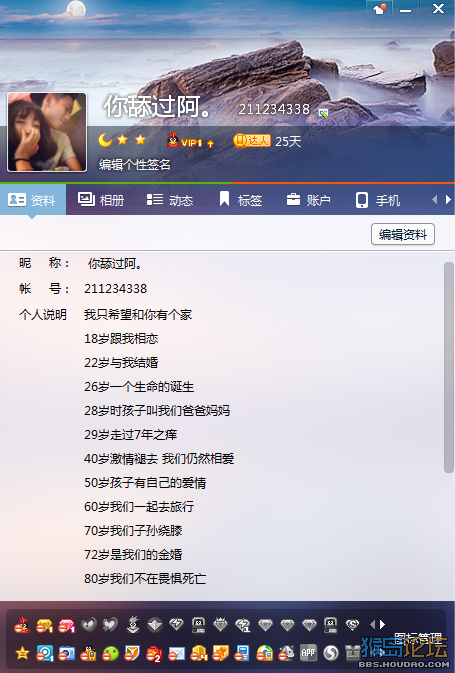Click the 编辑资料 button

[x=403, y=234]
